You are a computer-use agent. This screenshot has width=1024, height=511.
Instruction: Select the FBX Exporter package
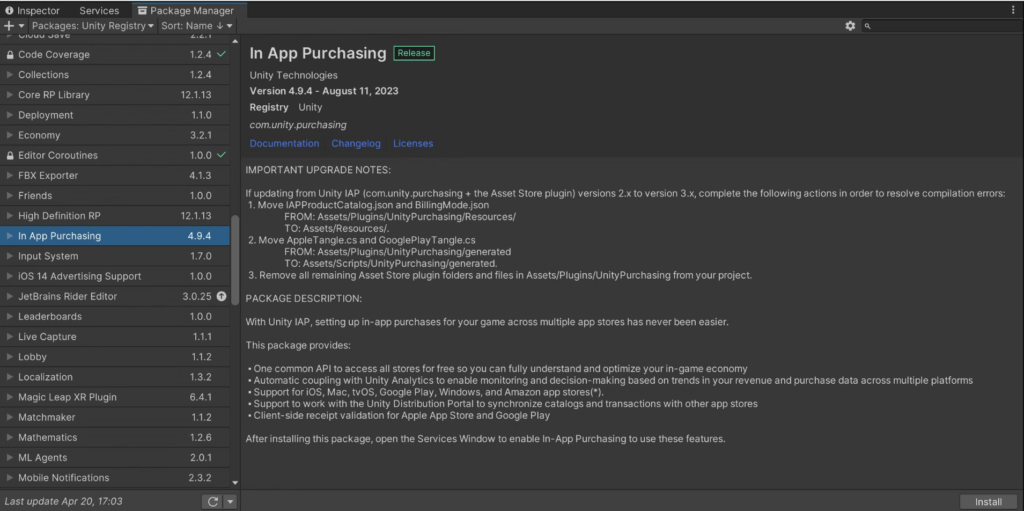(115, 175)
